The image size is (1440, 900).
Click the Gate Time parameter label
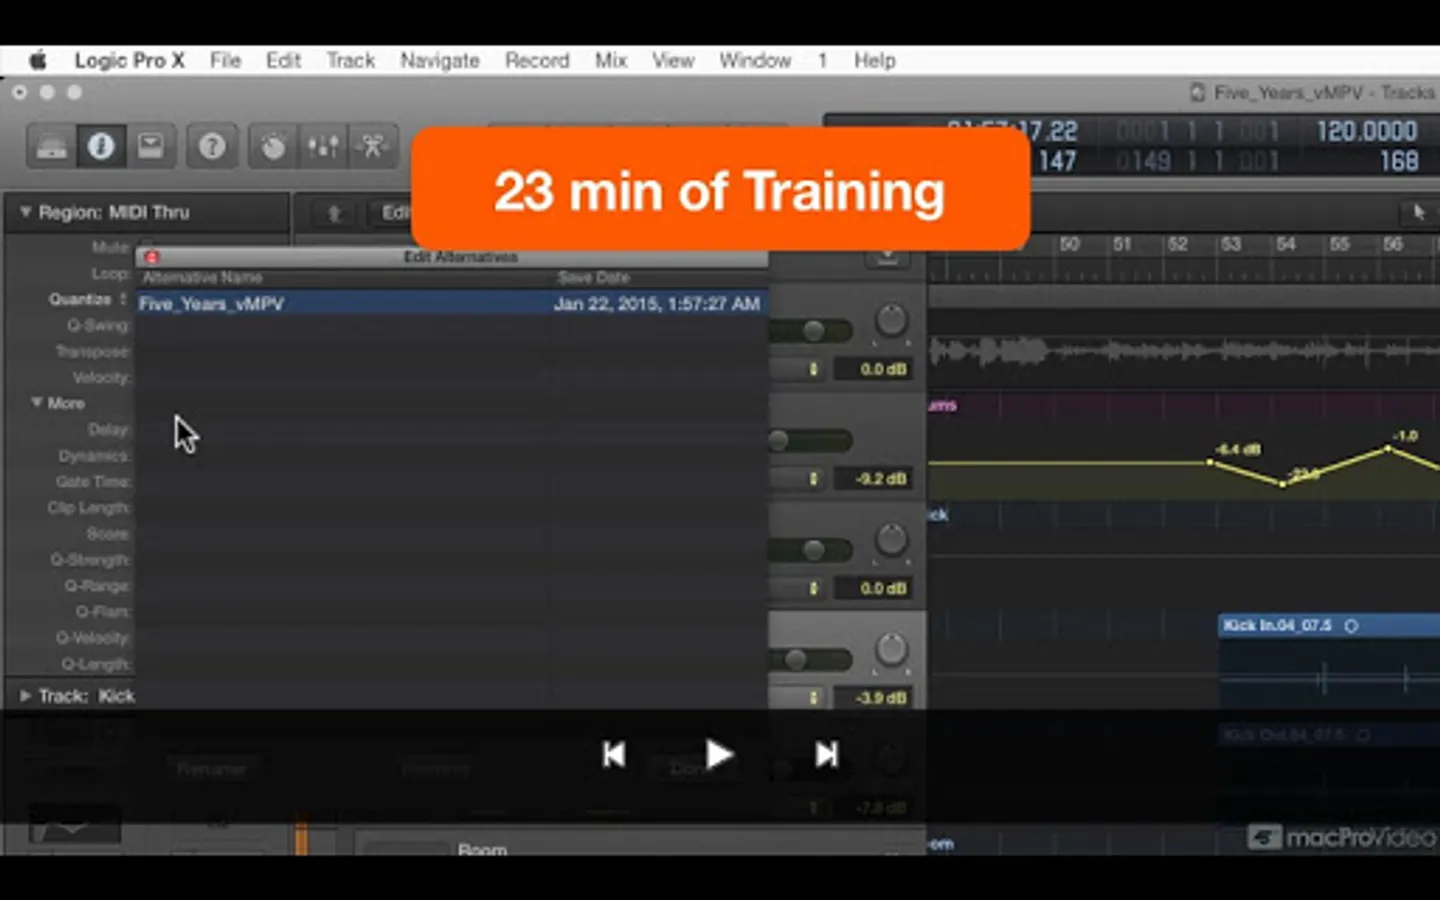(x=93, y=481)
